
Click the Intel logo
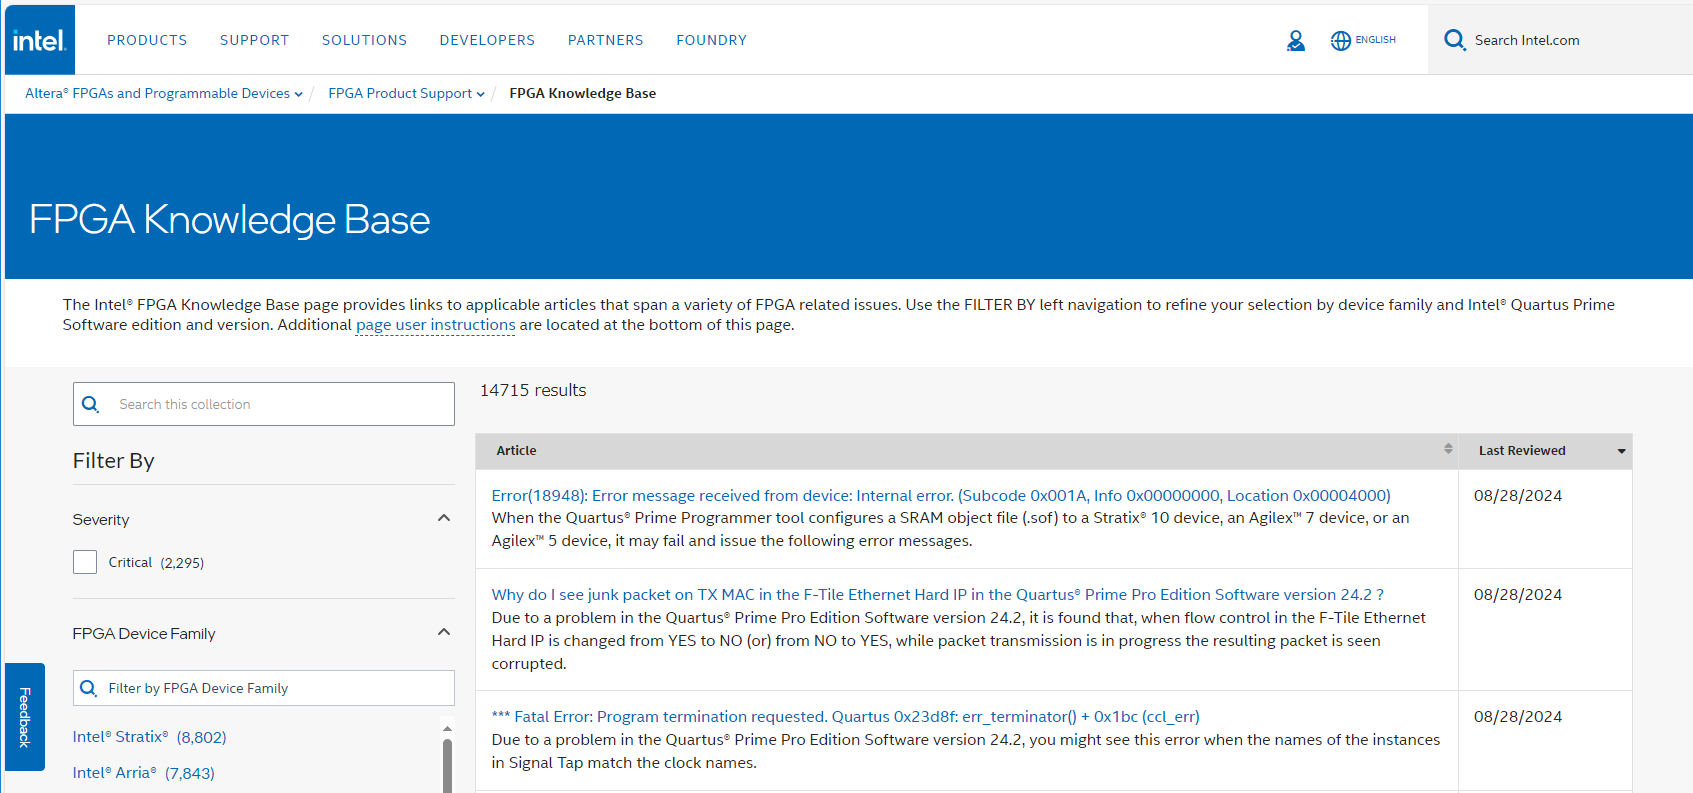coord(40,40)
